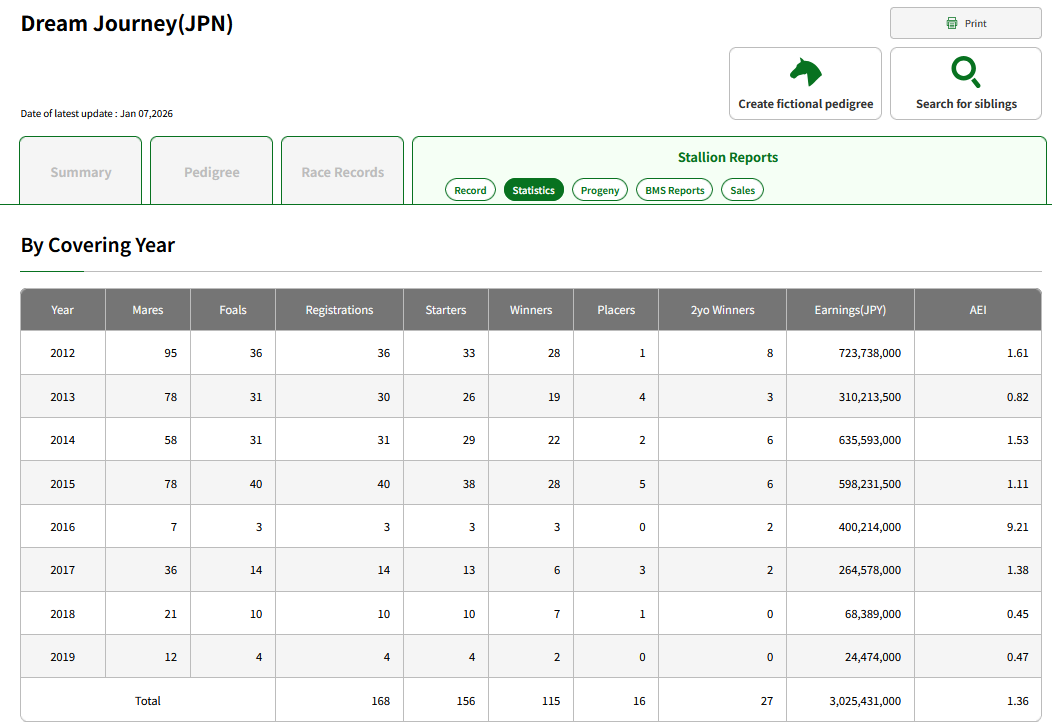The image size is (1052, 724).
Task: Click total AEI value 1.36
Action: click(x=1017, y=701)
